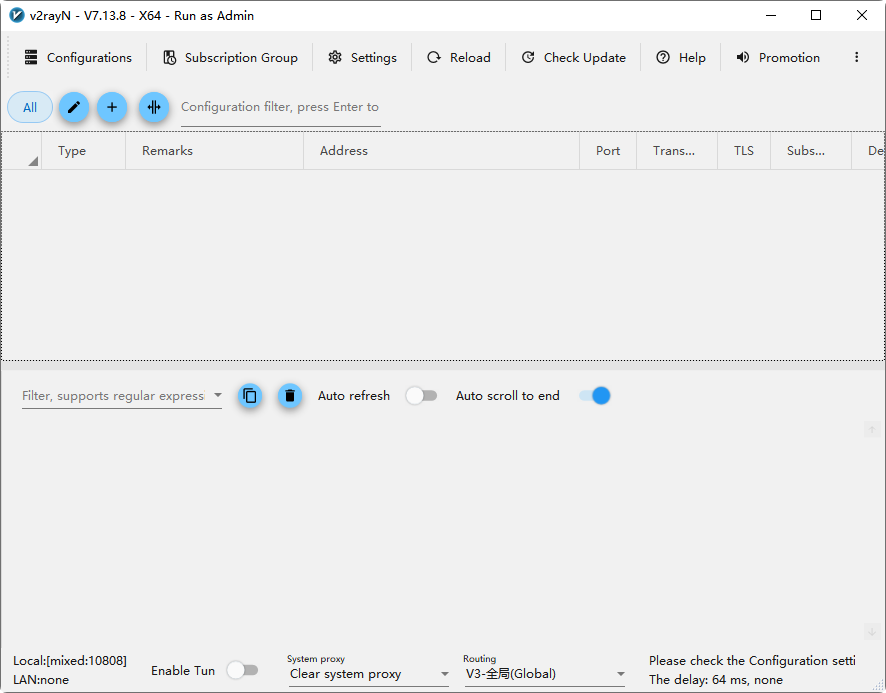
Task: Maximize the v2rayN window
Action: click(816, 15)
